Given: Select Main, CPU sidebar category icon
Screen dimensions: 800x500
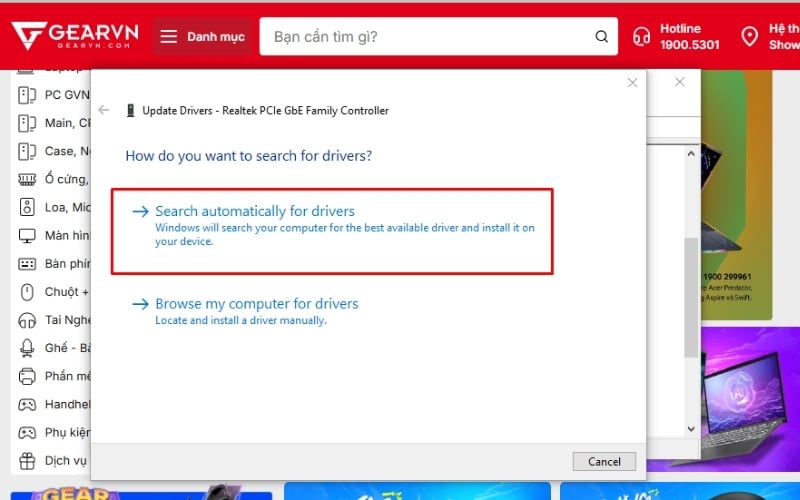Looking at the screenshot, I should [x=27, y=123].
